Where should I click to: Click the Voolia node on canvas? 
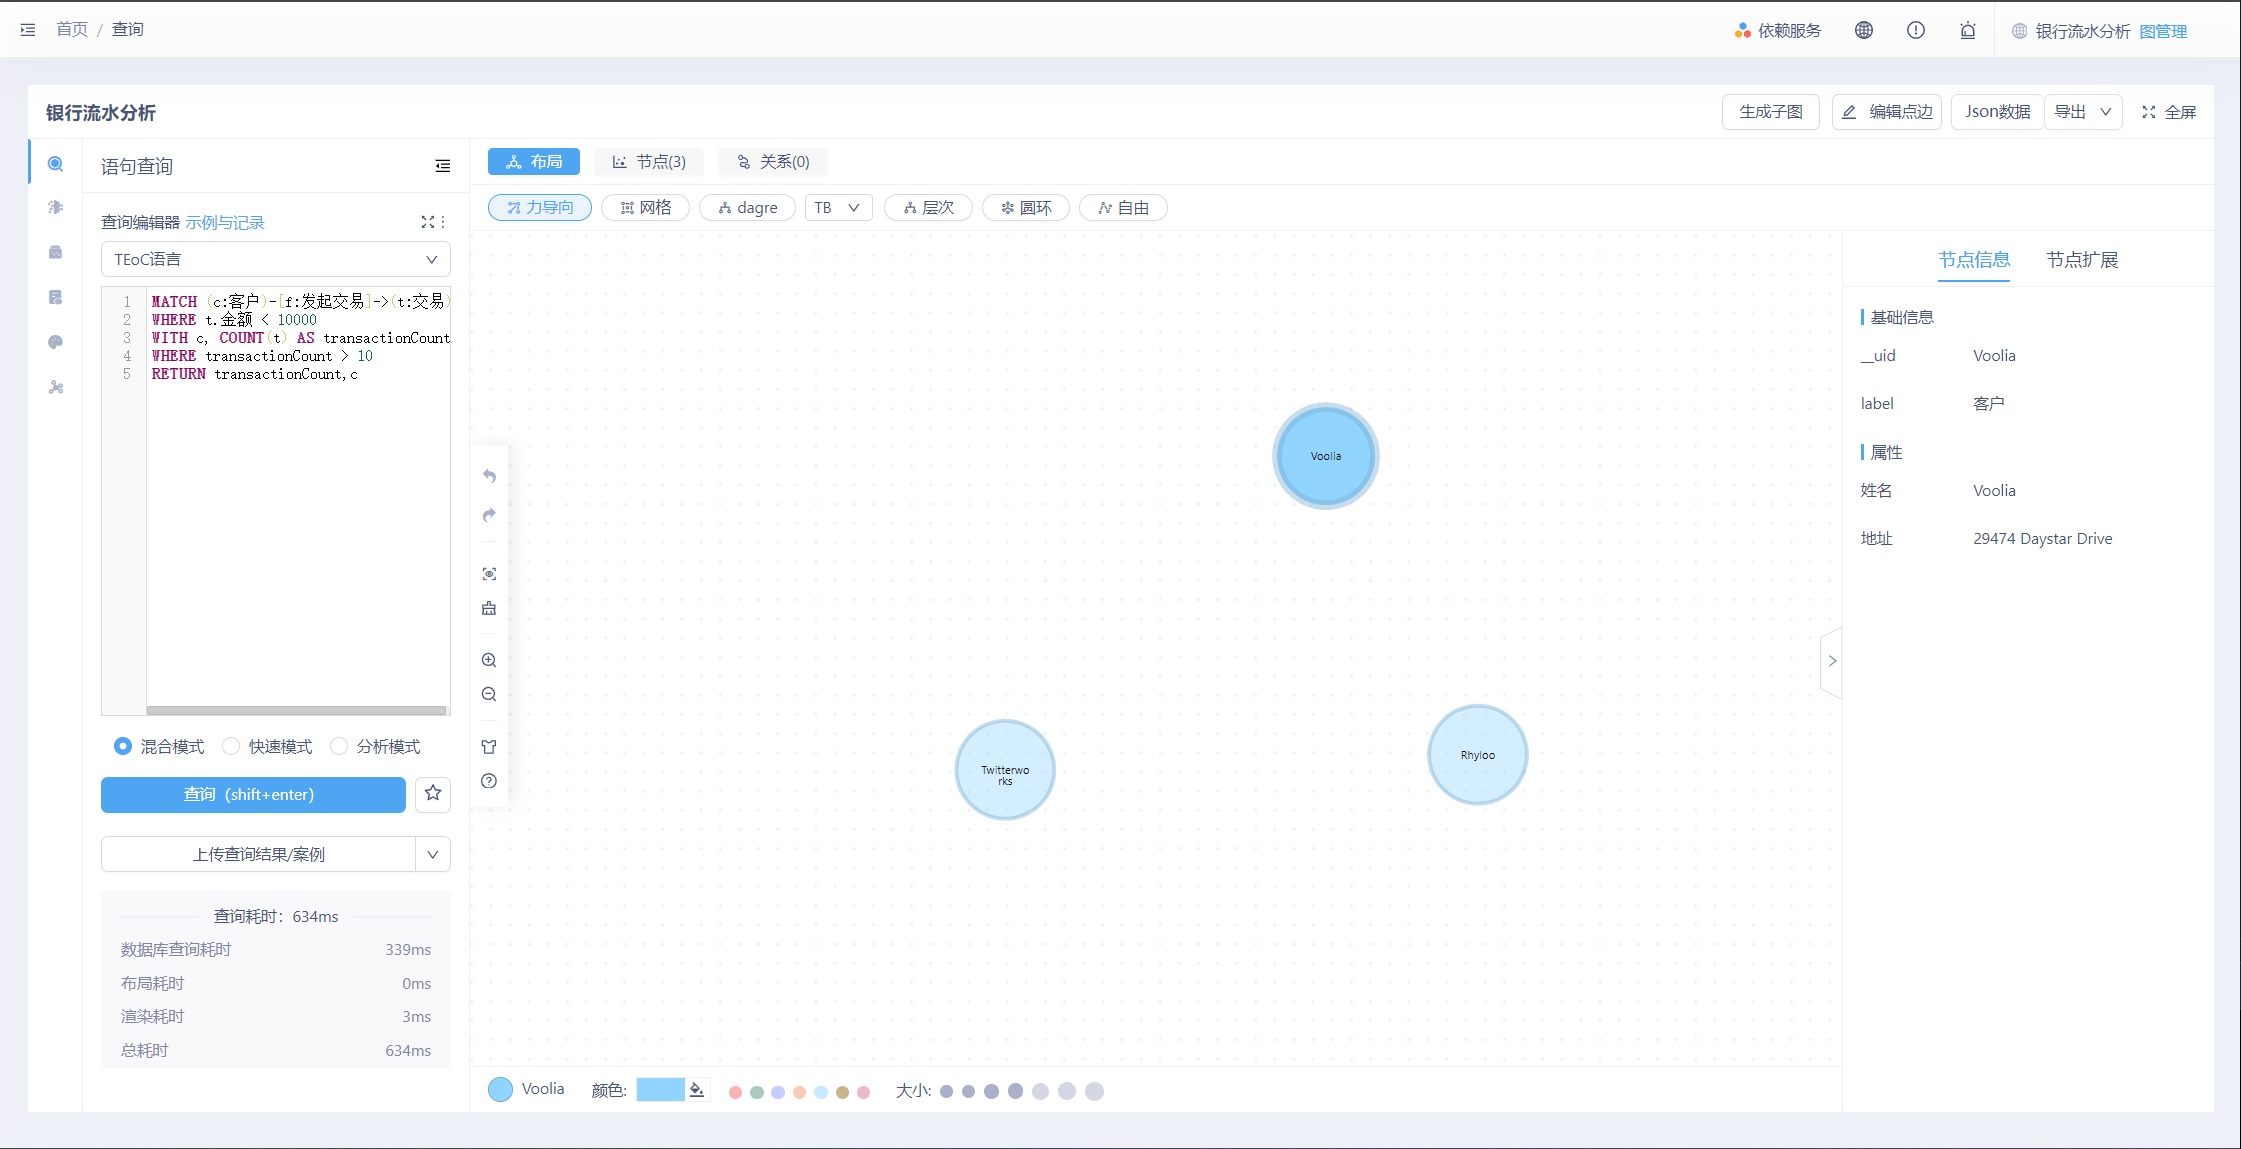pyautogui.click(x=1325, y=456)
